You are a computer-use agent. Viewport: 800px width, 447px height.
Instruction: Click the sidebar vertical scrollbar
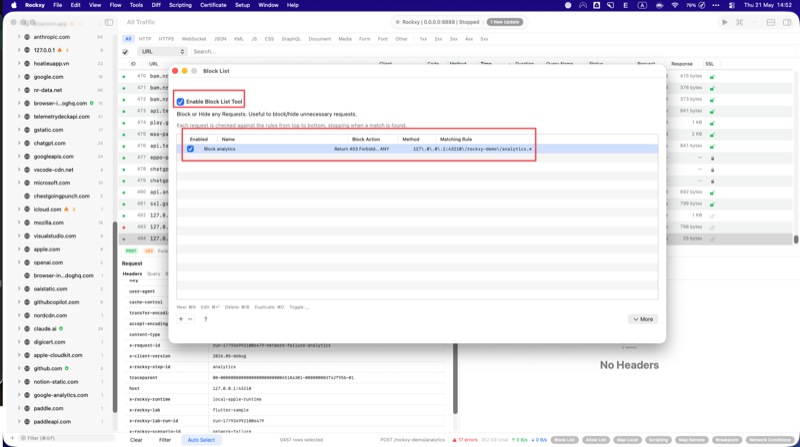click(x=115, y=316)
